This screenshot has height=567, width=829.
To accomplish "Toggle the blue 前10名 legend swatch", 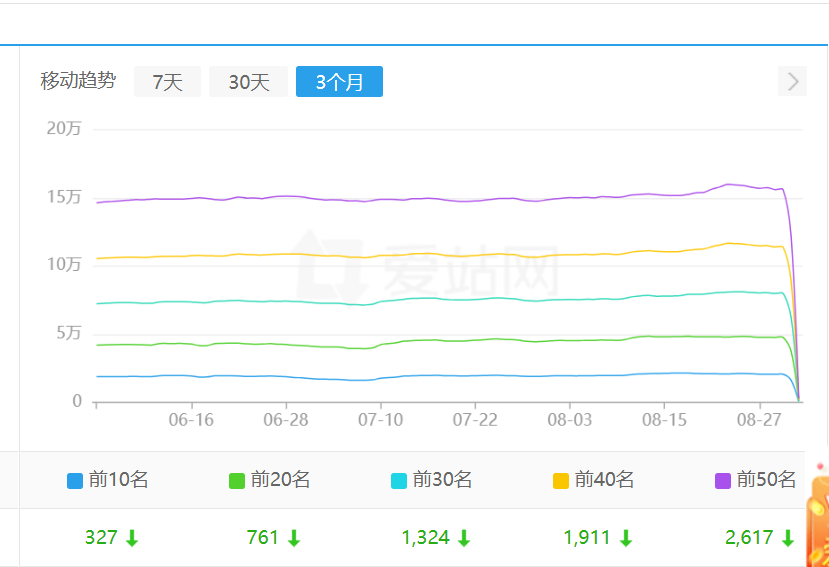I will click(75, 480).
